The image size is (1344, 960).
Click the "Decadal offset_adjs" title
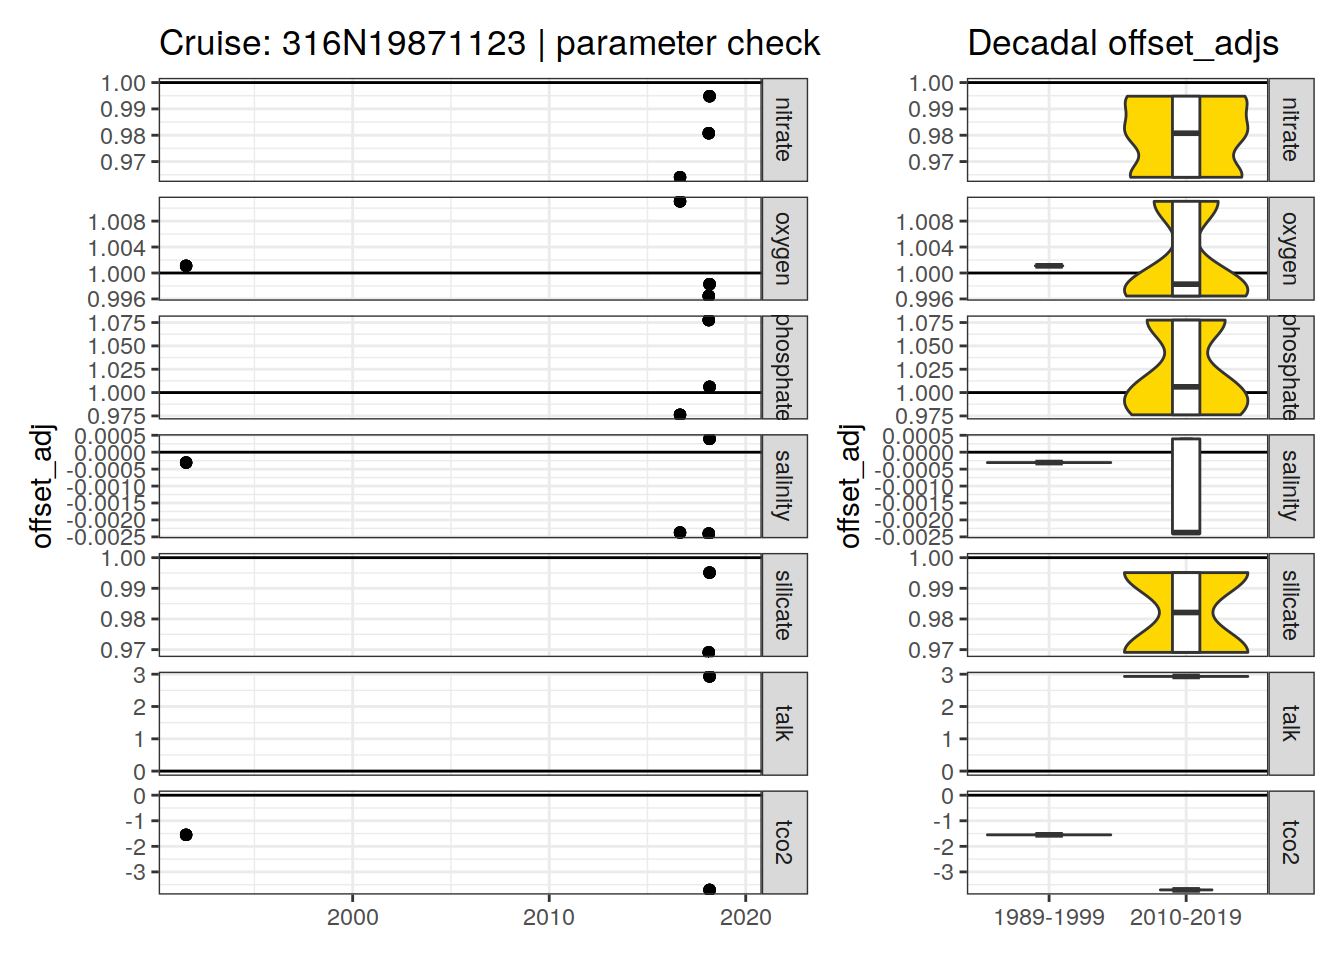click(x=1122, y=43)
